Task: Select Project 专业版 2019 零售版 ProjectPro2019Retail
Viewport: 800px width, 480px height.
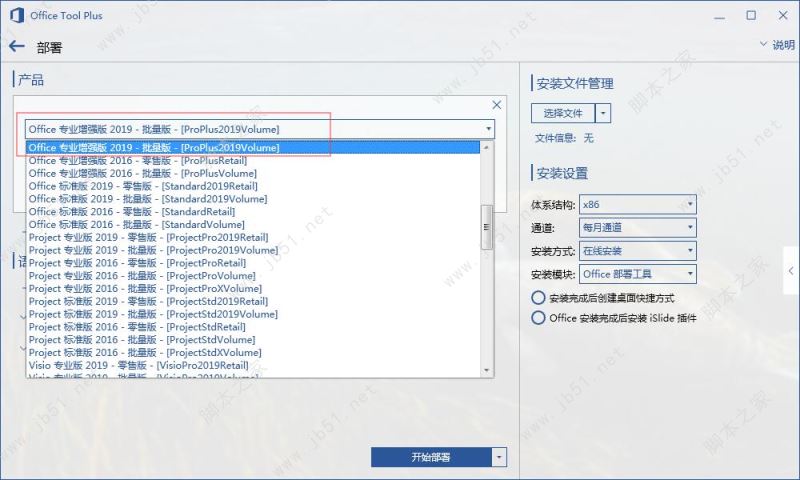Action: 253,237
